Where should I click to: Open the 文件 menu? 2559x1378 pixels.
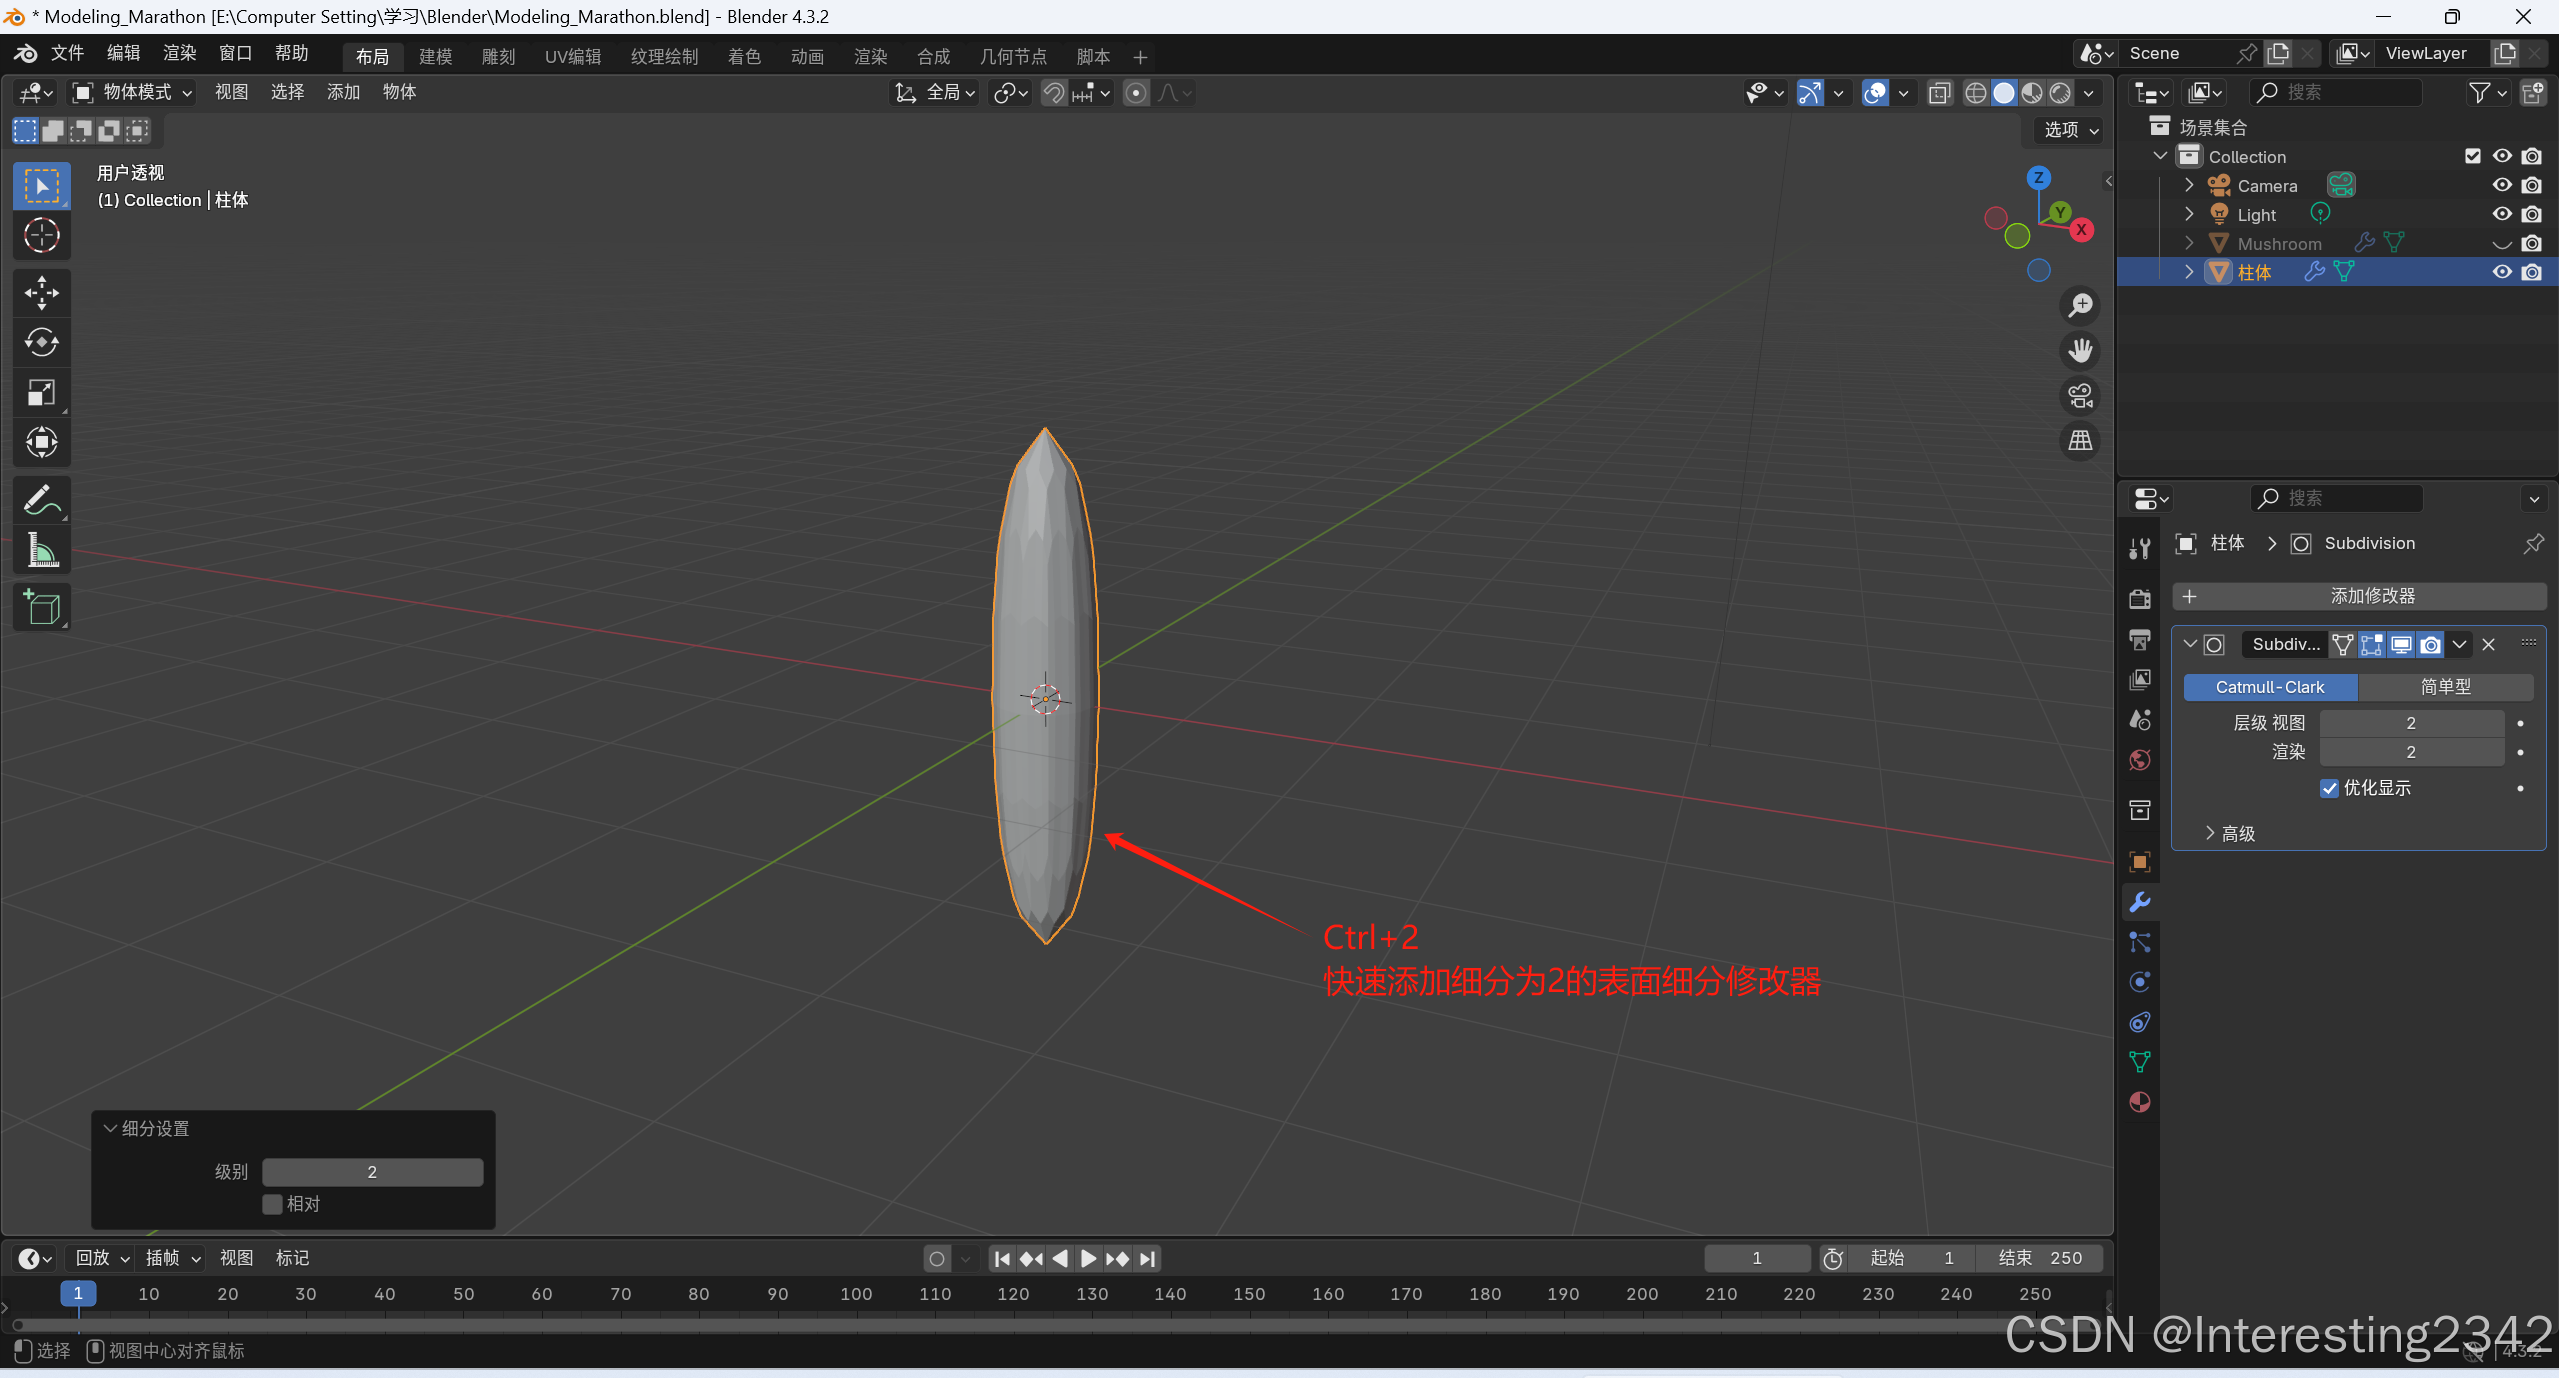click(67, 53)
